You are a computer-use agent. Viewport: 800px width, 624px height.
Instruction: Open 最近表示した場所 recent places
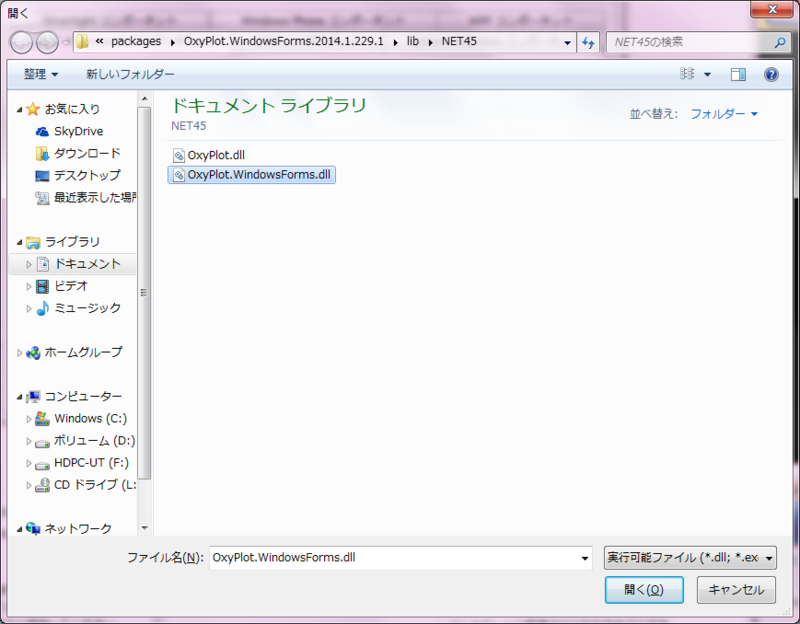(95, 197)
